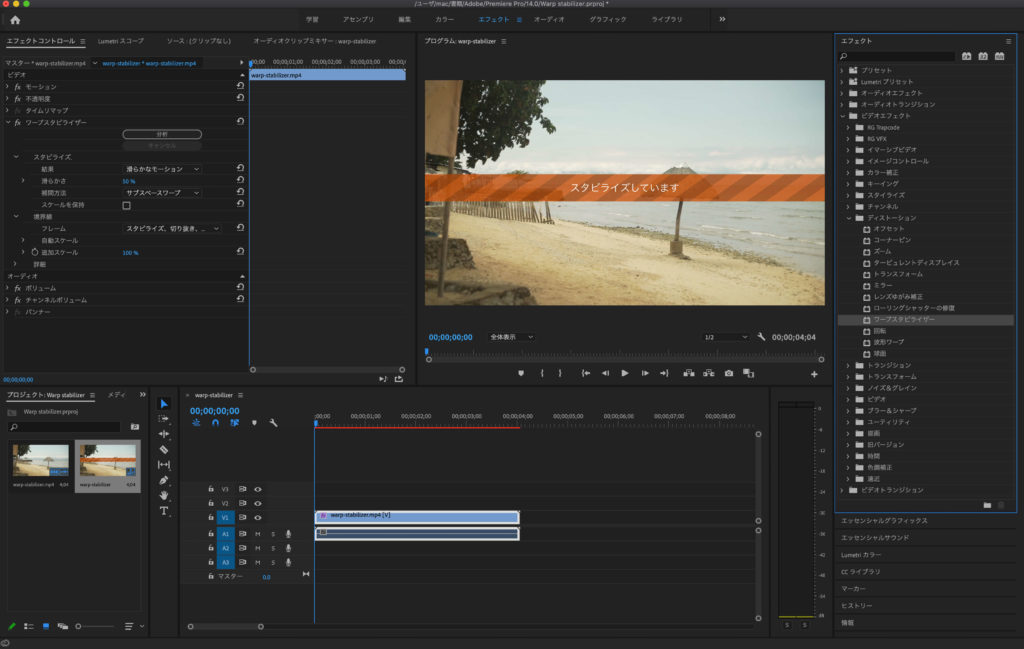Adjust Project panel thumbnail zoom slider

[96, 626]
